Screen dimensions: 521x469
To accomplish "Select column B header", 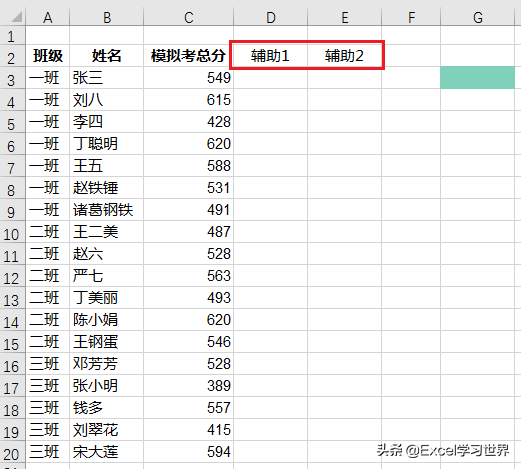I will (107, 17).
